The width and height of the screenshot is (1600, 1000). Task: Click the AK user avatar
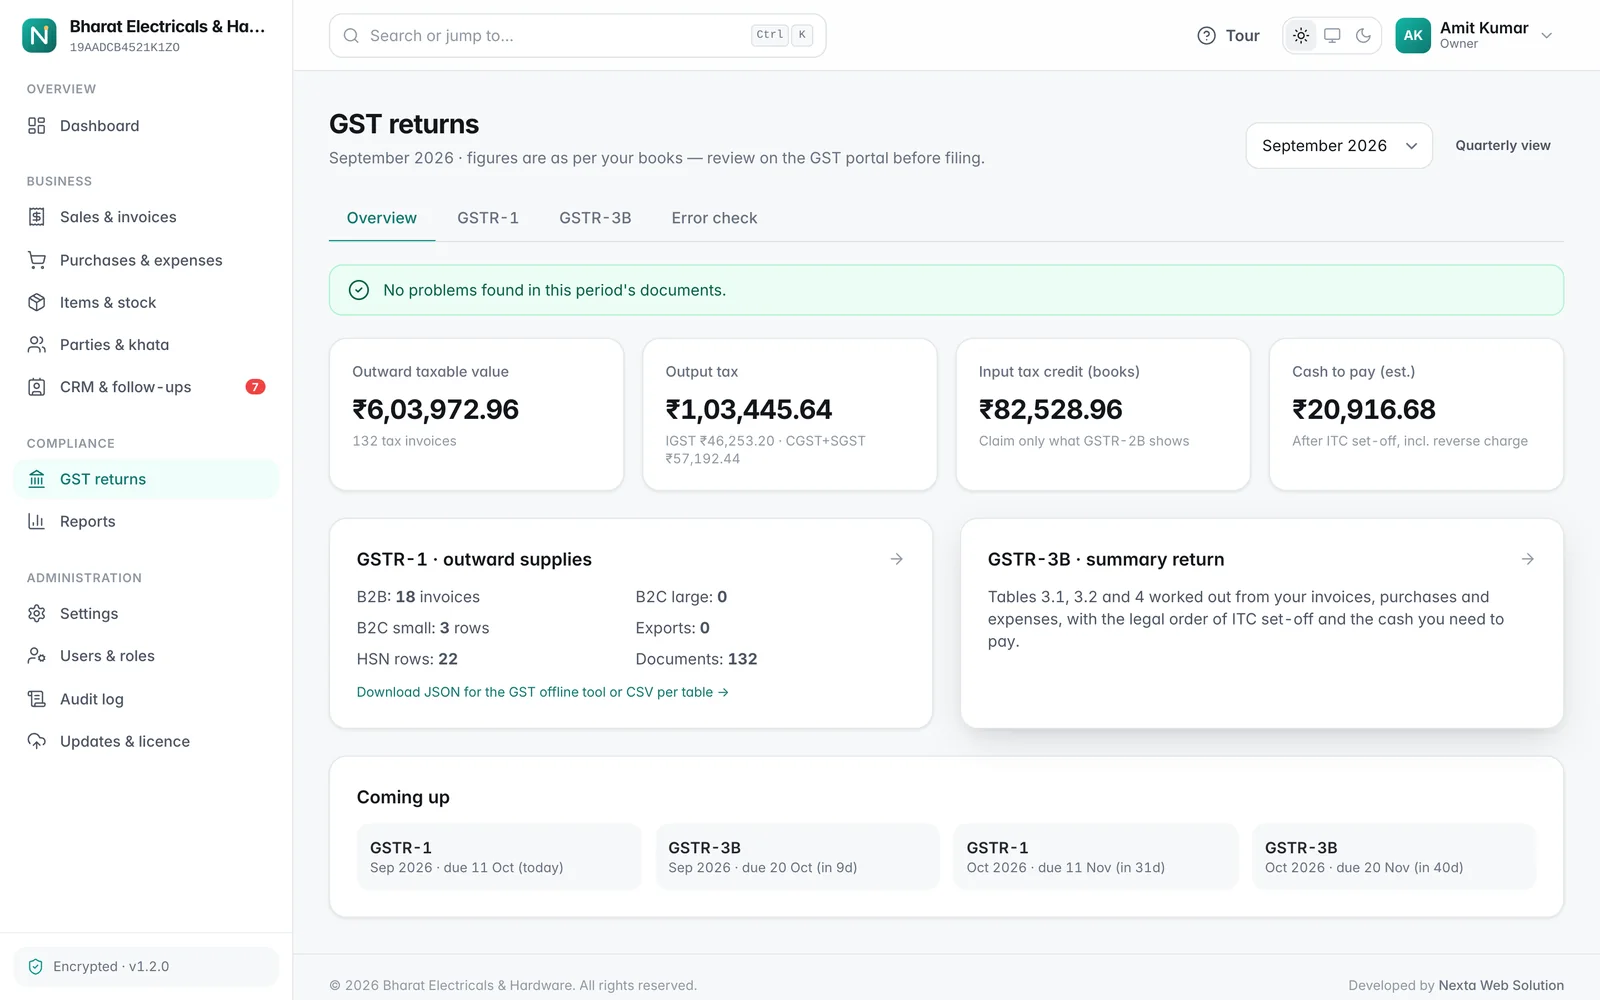pos(1412,36)
